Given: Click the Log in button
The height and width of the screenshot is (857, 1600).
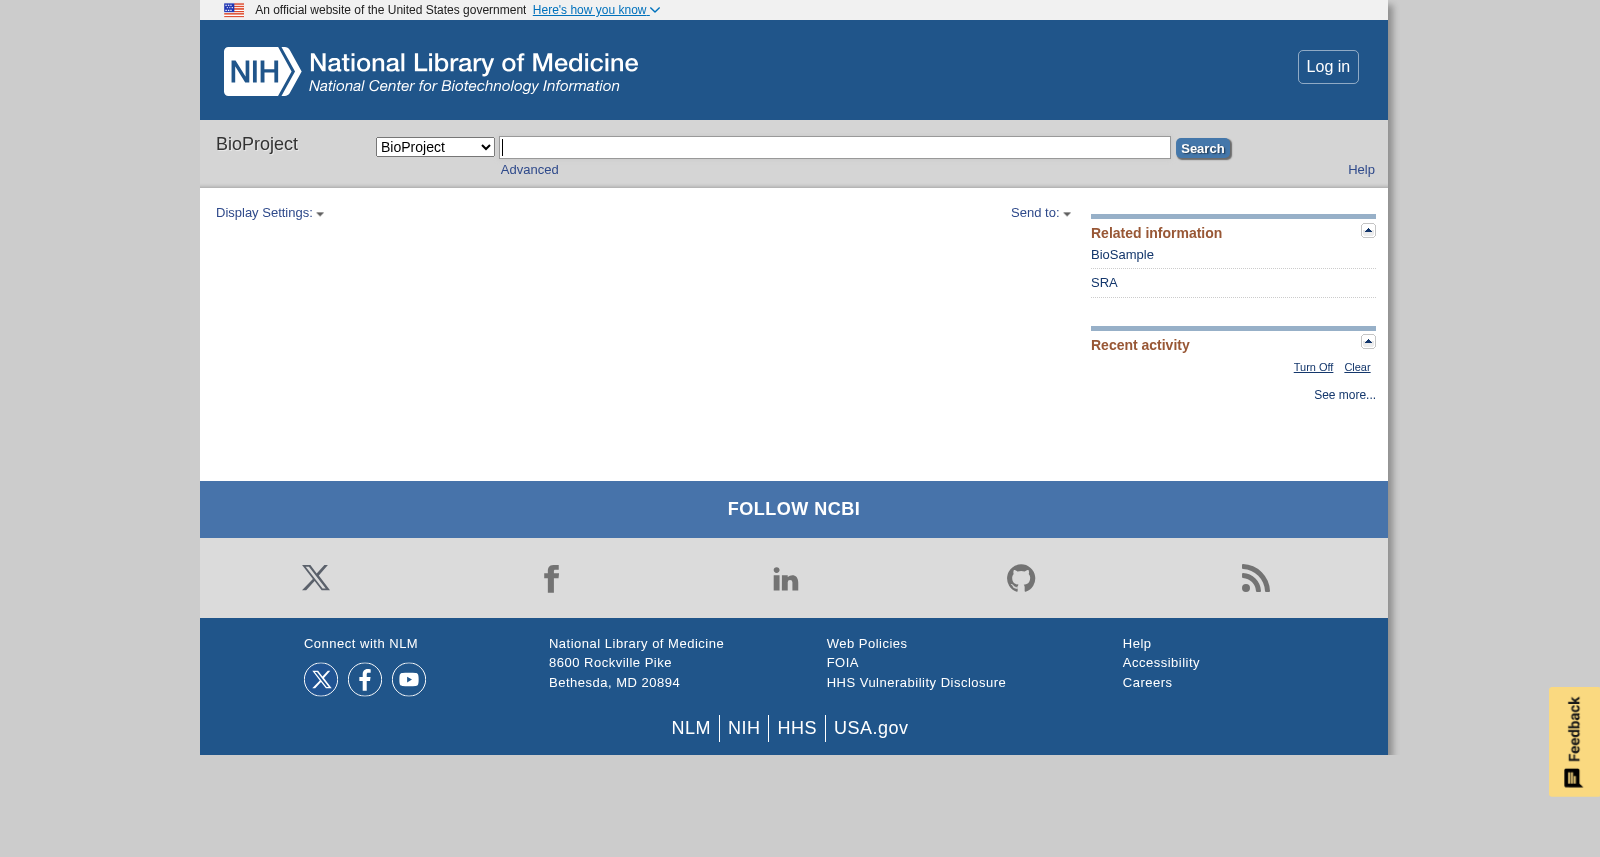Looking at the screenshot, I should (1328, 67).
